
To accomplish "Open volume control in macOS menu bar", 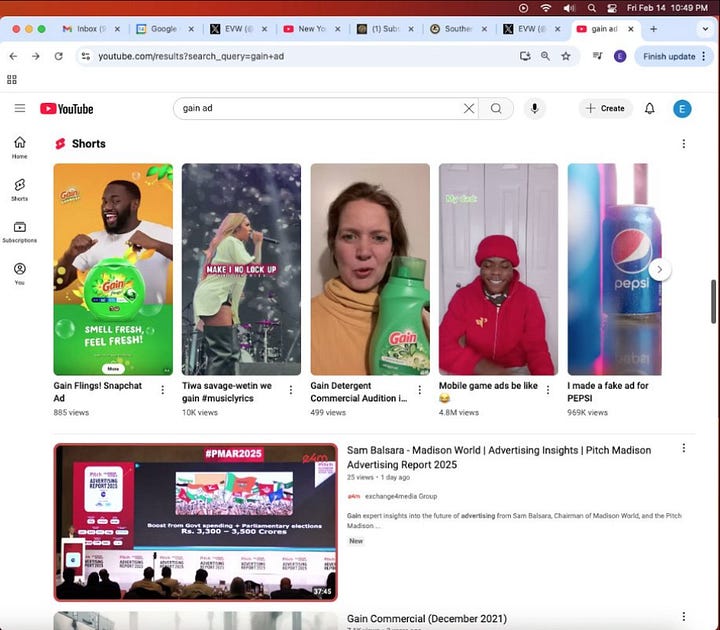I will 569,8.
